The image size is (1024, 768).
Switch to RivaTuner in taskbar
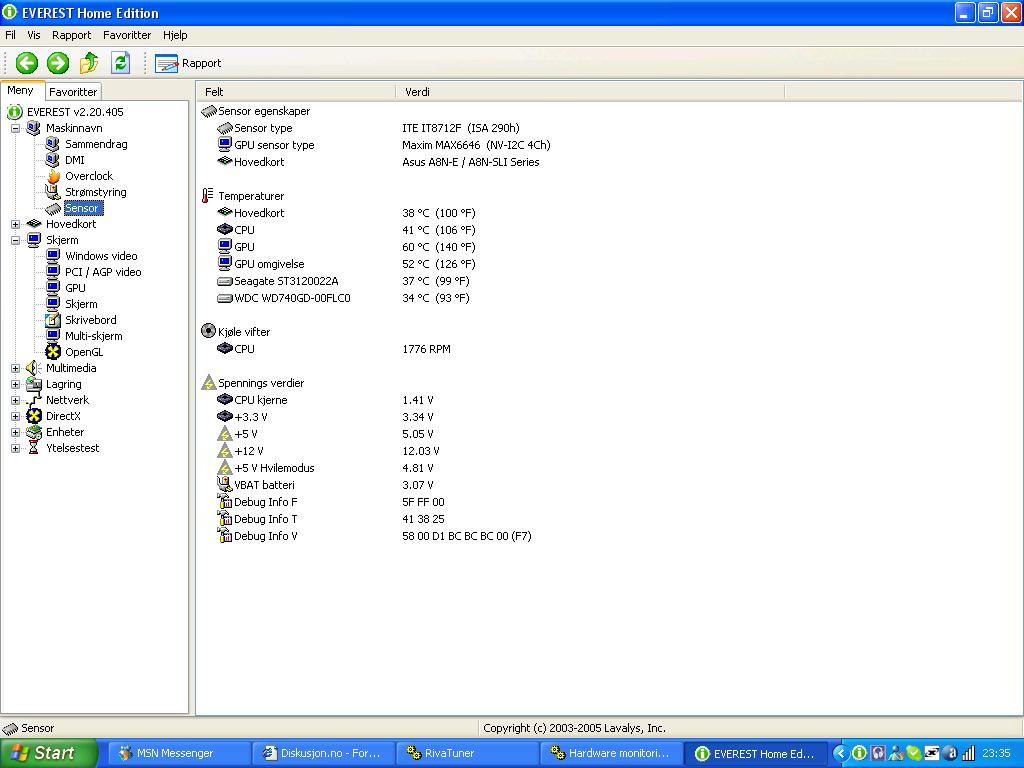coord(467,753)
